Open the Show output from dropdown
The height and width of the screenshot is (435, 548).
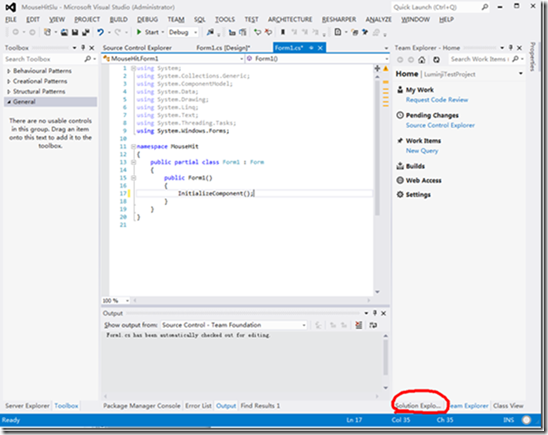[x=233, y=325]
